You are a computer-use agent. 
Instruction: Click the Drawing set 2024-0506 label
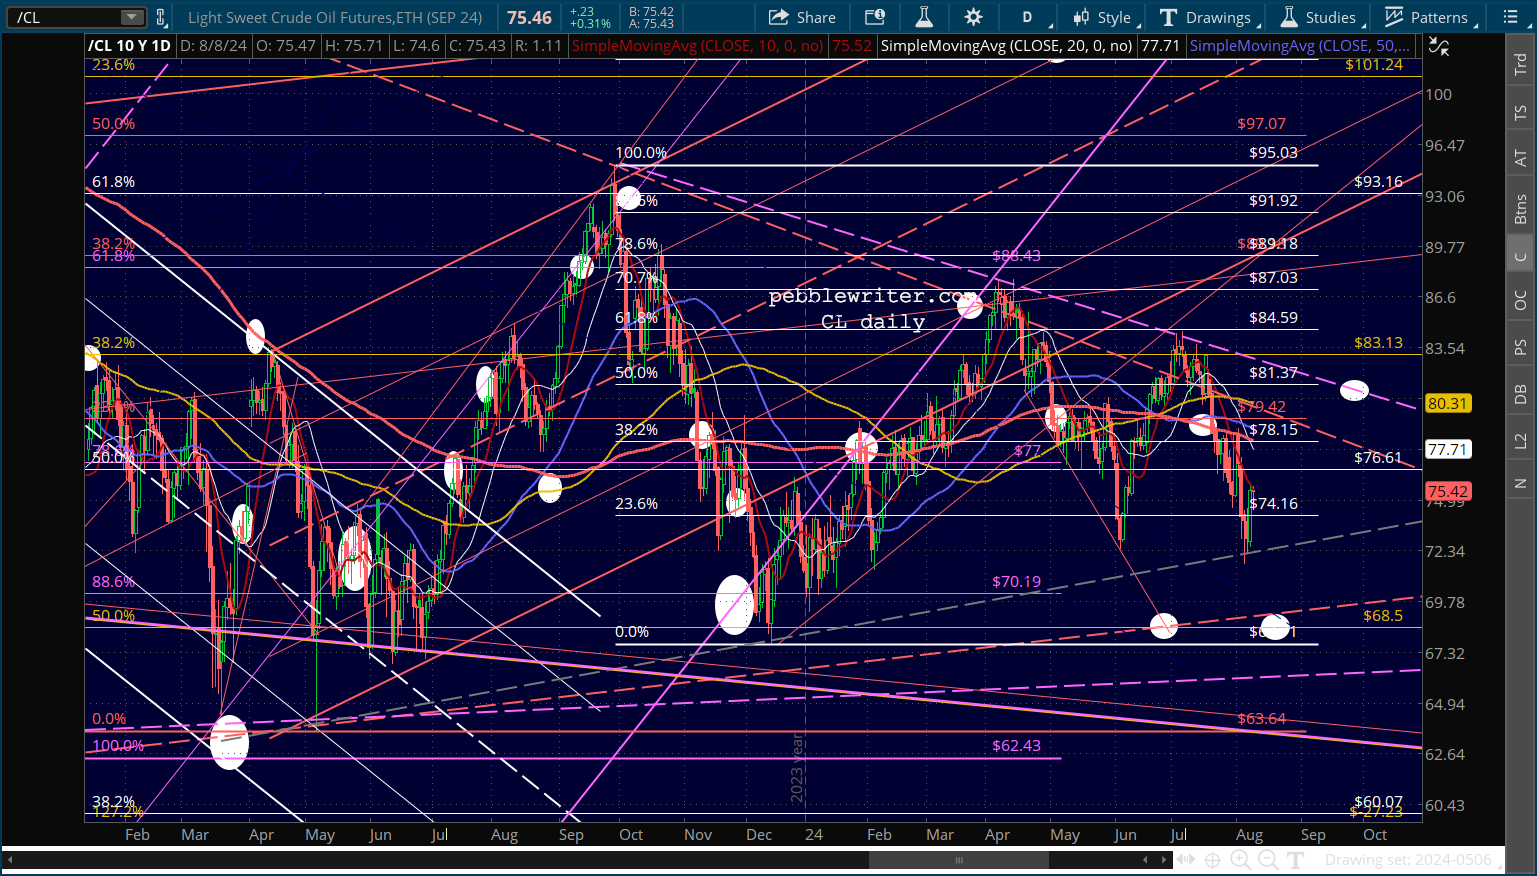tap(1408, 860)
